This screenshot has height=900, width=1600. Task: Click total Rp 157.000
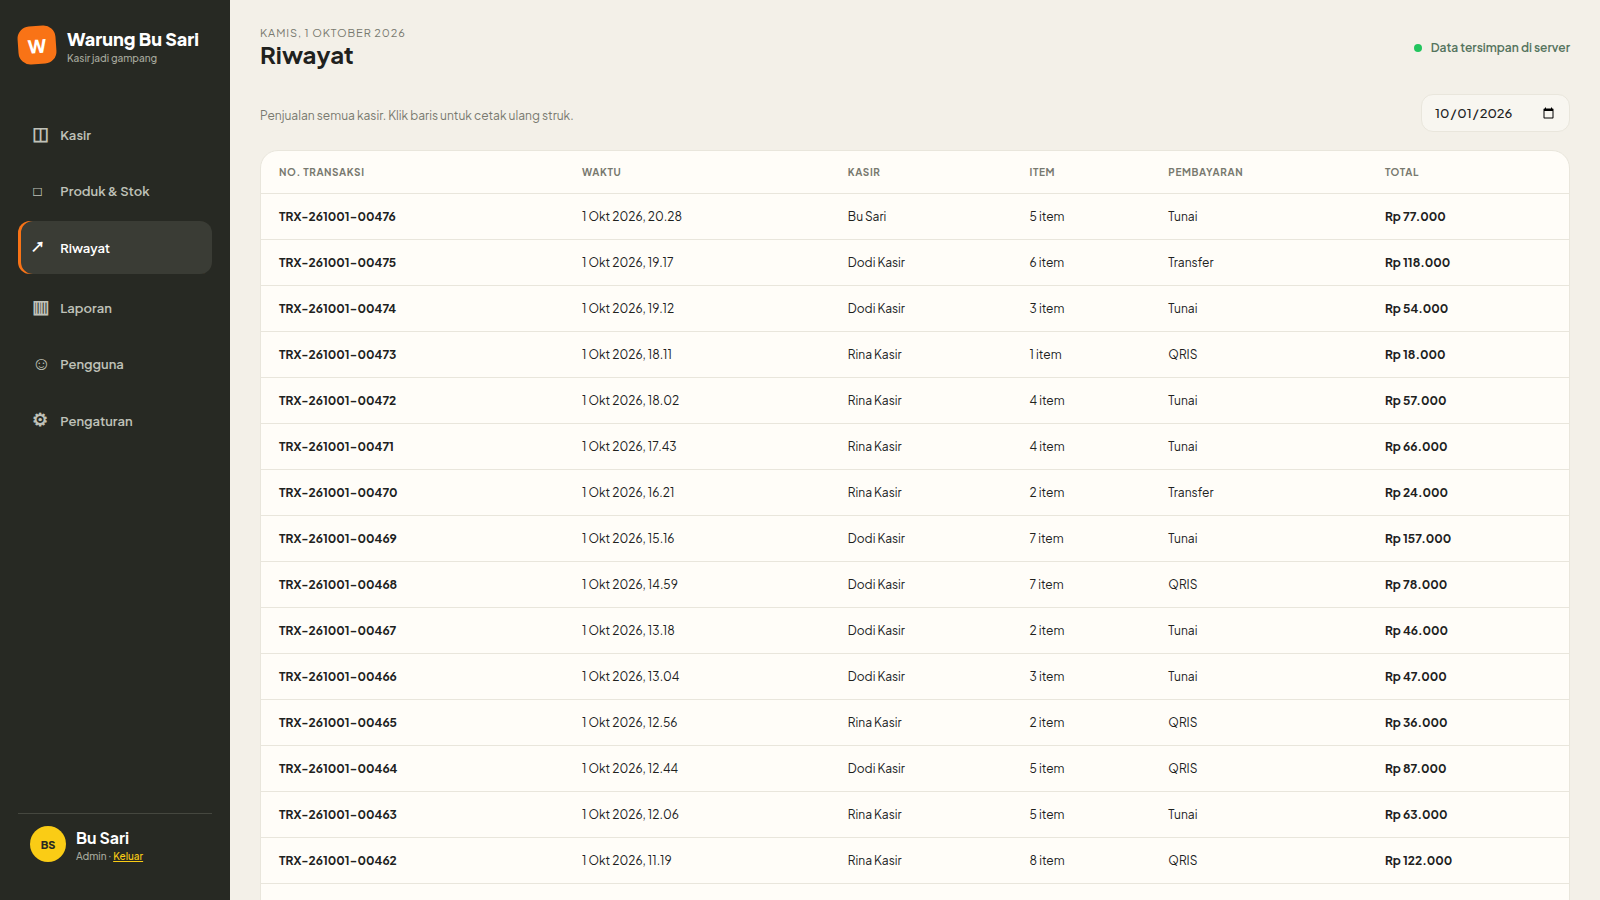click(1418, 538)
